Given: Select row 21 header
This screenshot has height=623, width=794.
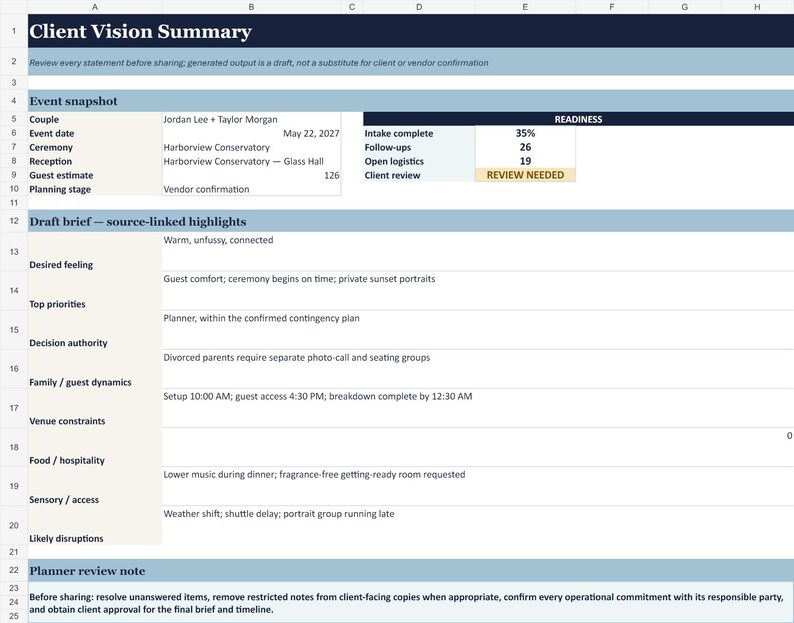Looking at the screenshot, I should pyautogui.click(x=14, y=552).
